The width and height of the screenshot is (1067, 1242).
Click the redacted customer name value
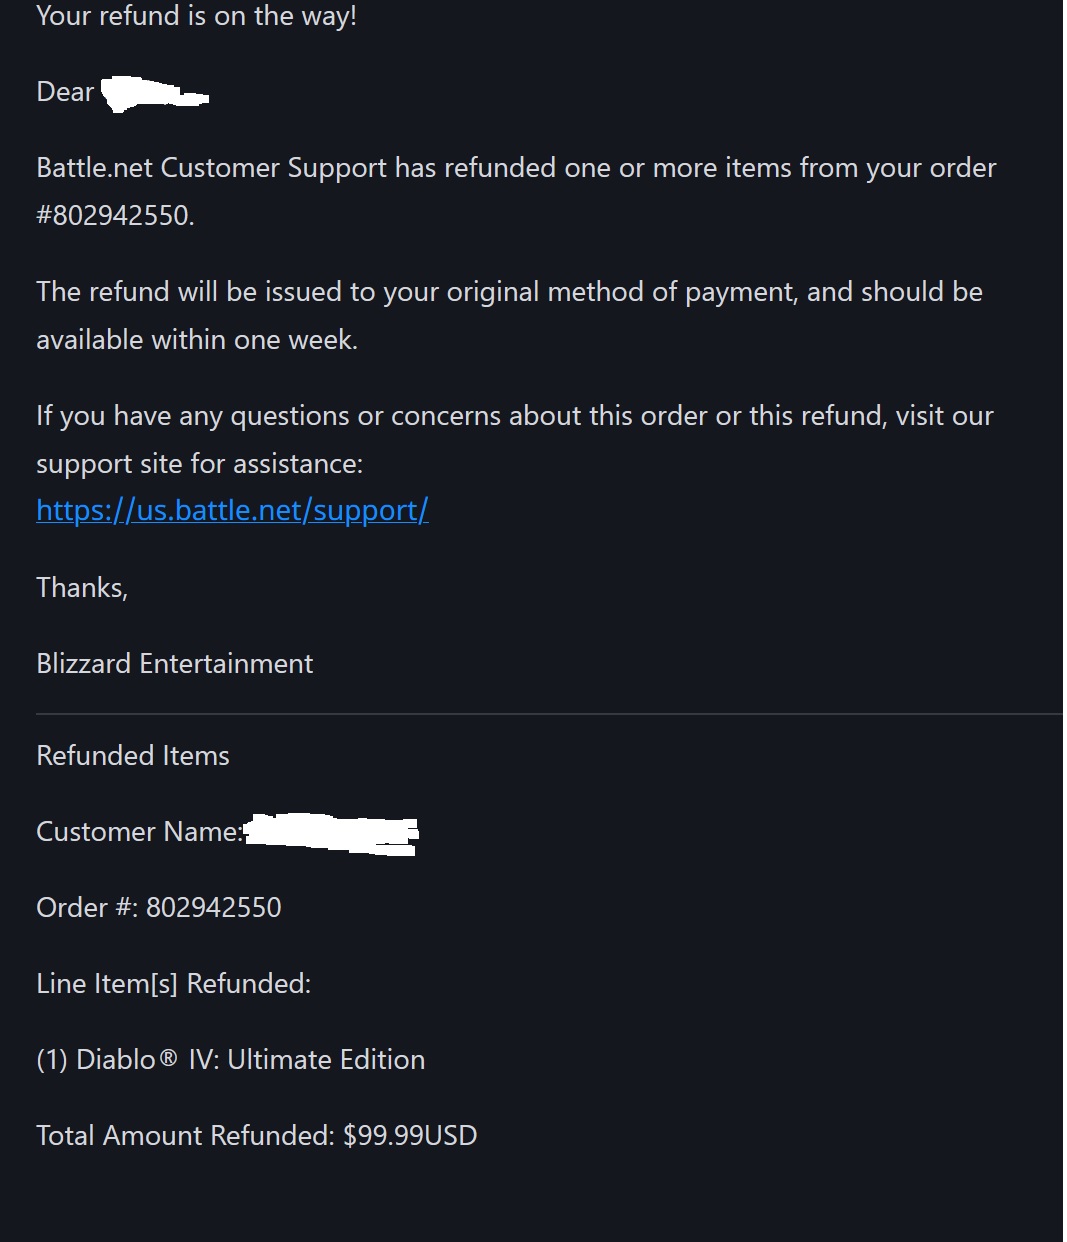[331, 834]
